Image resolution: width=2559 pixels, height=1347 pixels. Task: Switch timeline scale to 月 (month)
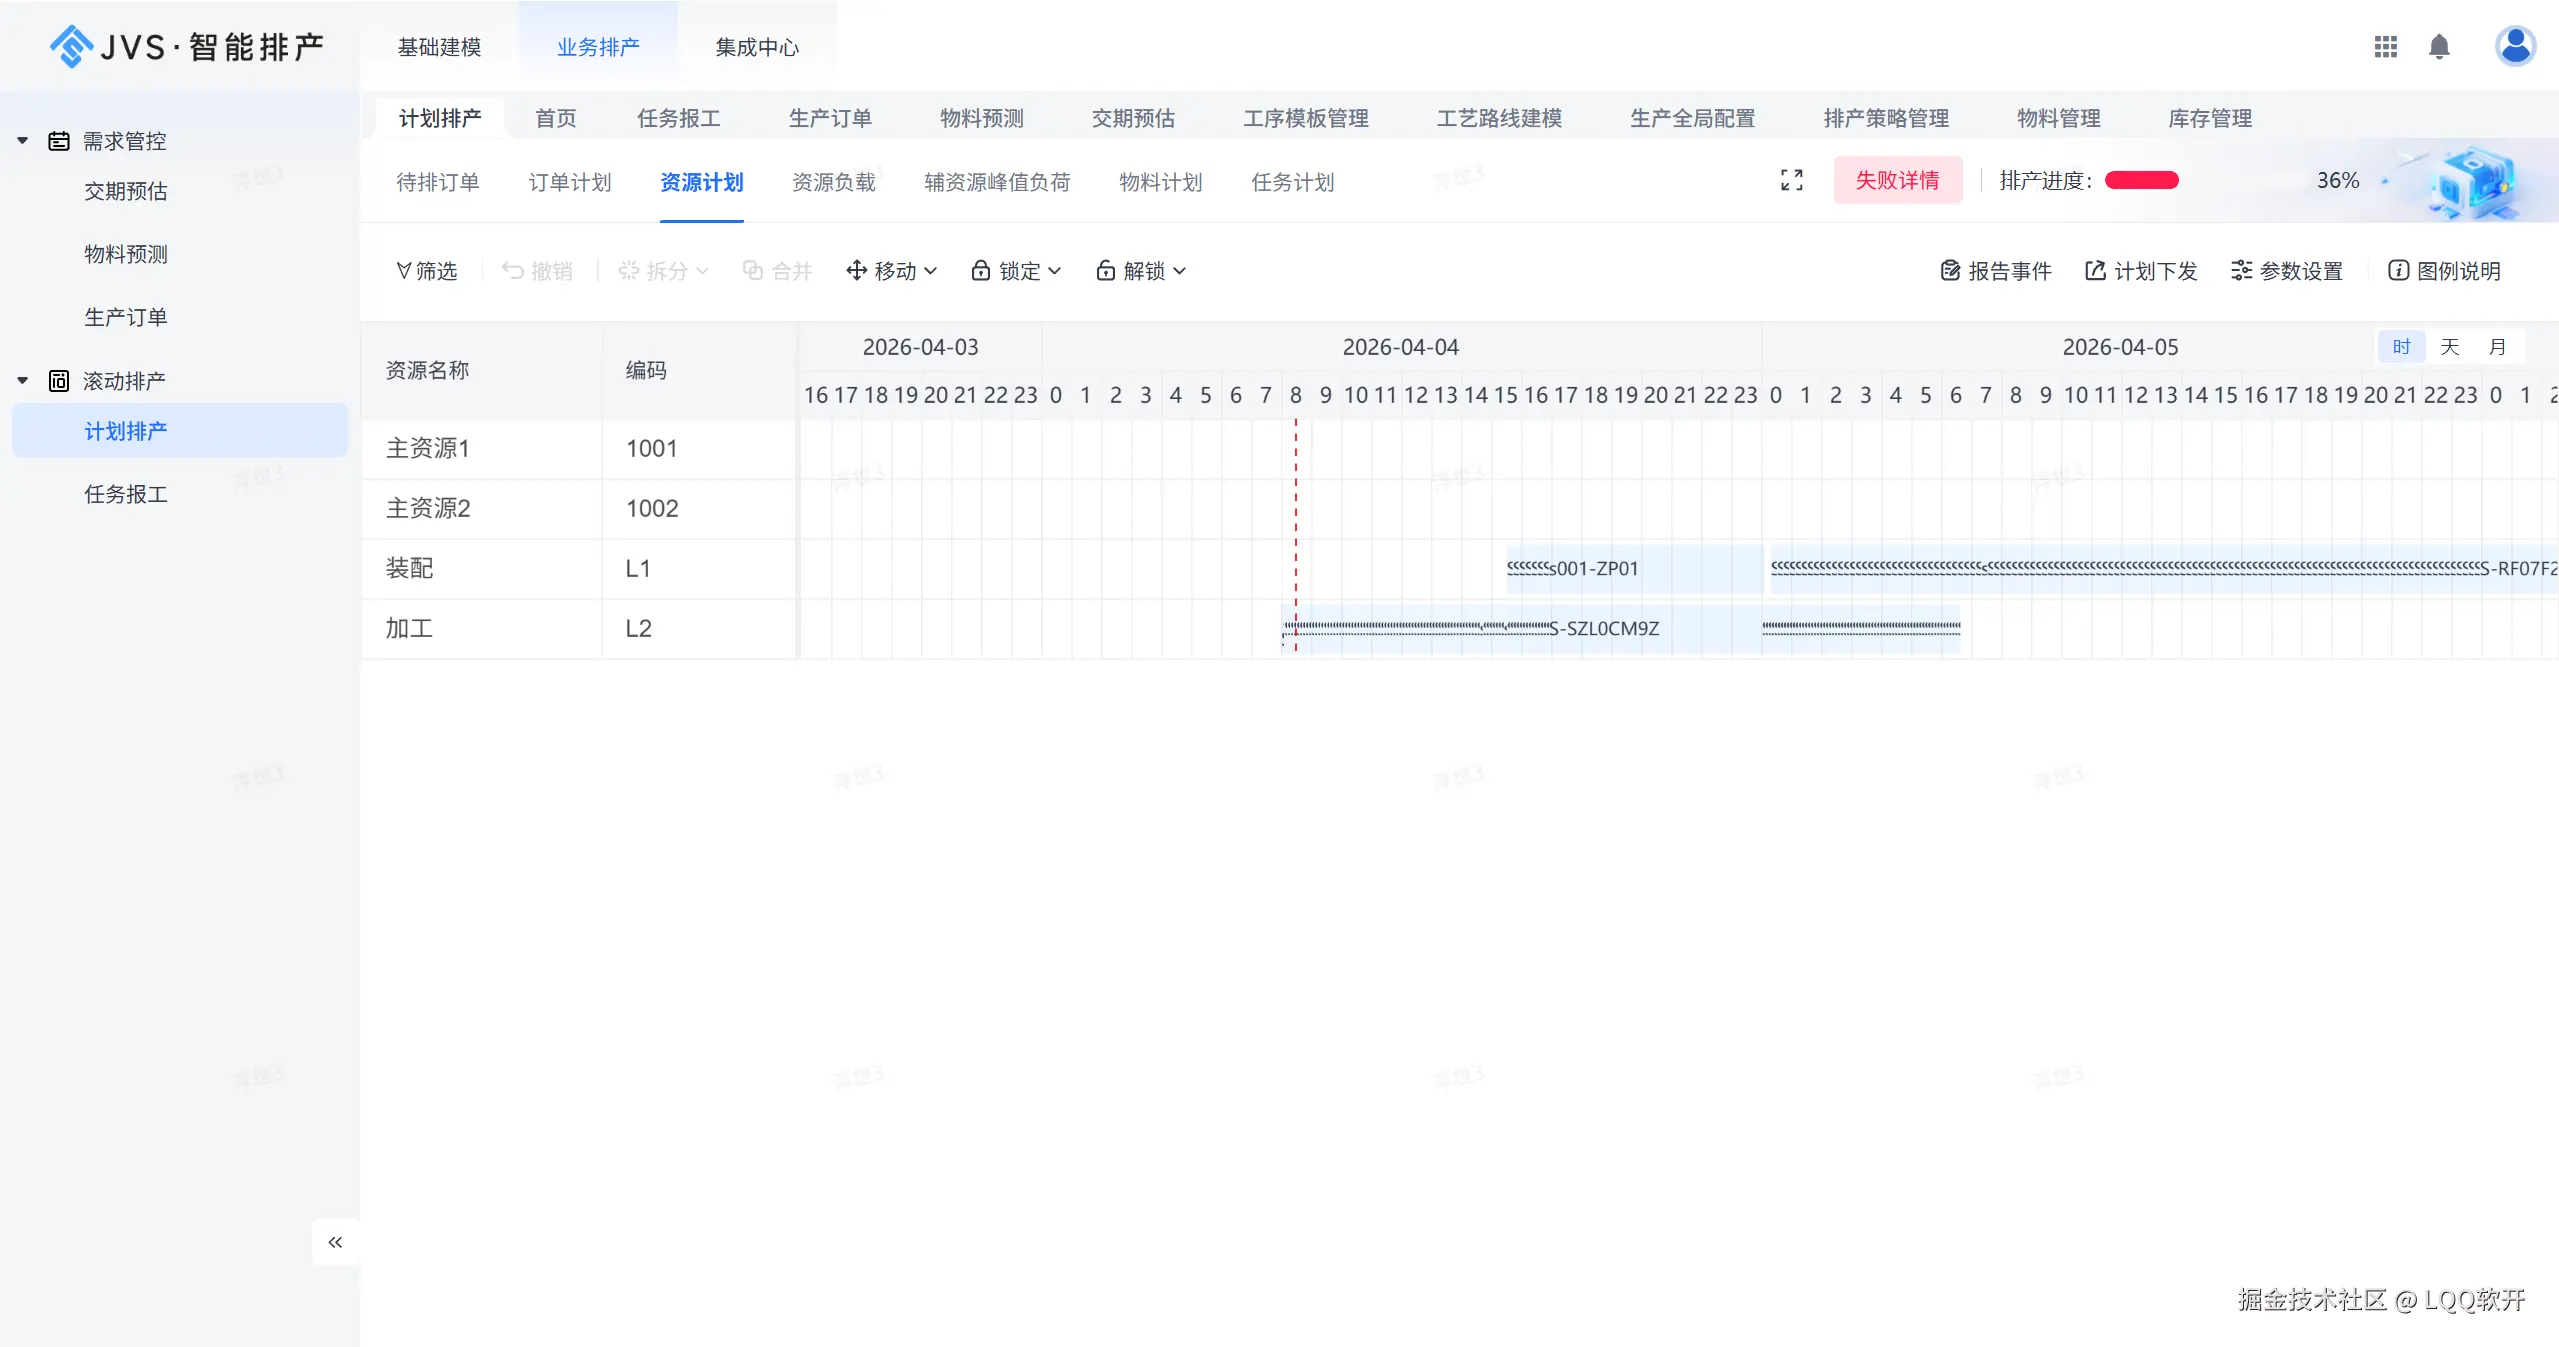(2497, 347)
